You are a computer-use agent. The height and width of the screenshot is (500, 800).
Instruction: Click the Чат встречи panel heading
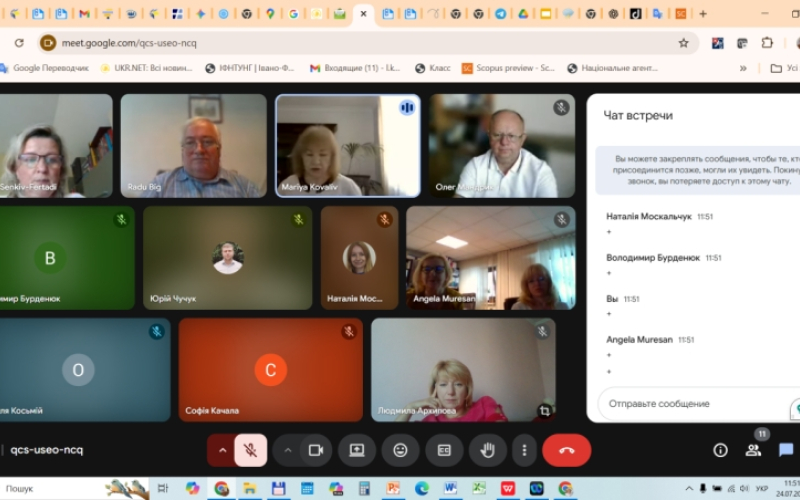(638, 115)
